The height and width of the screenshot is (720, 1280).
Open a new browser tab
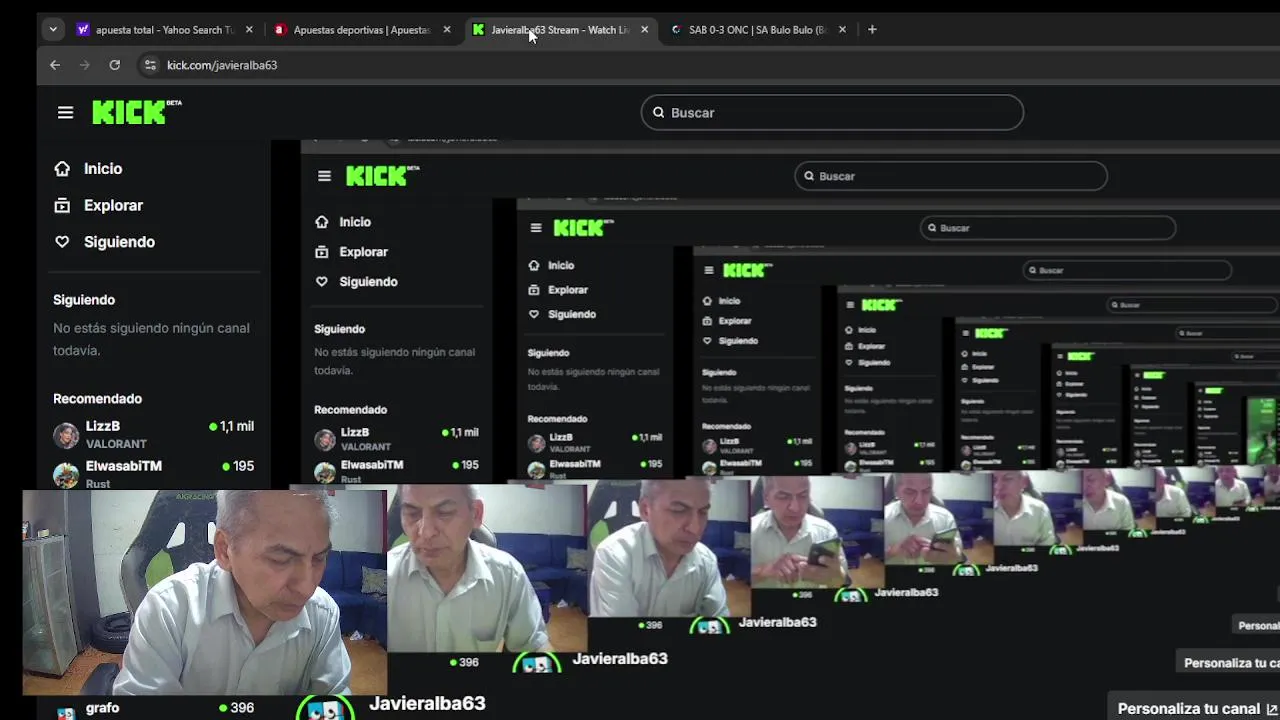(x=872, y=30)
